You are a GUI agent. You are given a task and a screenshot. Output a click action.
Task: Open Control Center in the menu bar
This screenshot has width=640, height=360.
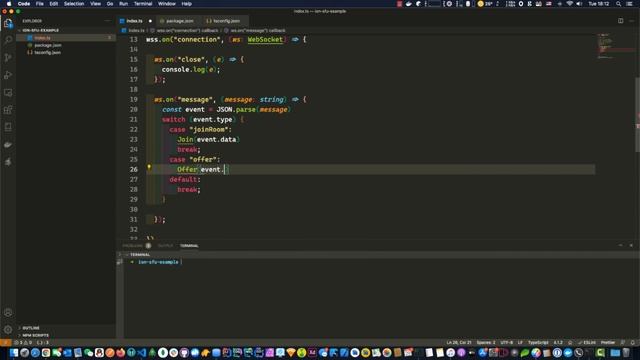[629, 4]
